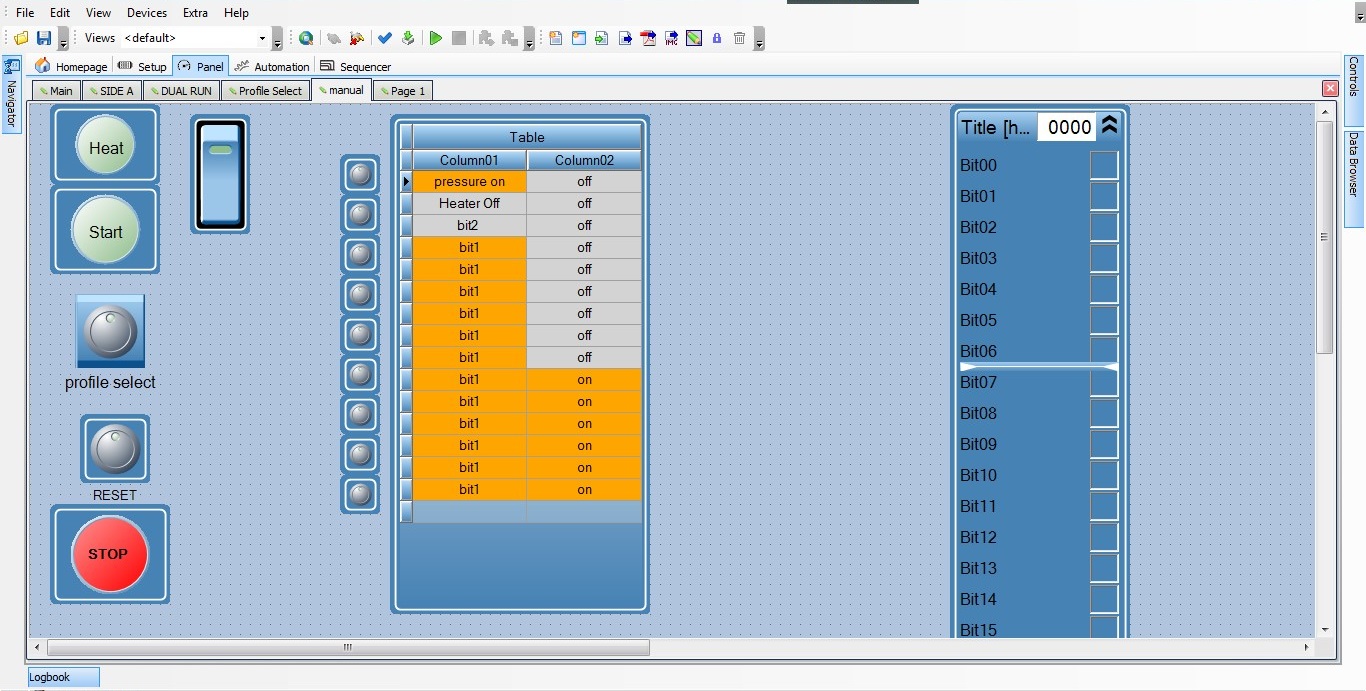Click the padlock lock icon in toolbar
The width and height of the screenshot is (1366, 691).
point(717,38)
